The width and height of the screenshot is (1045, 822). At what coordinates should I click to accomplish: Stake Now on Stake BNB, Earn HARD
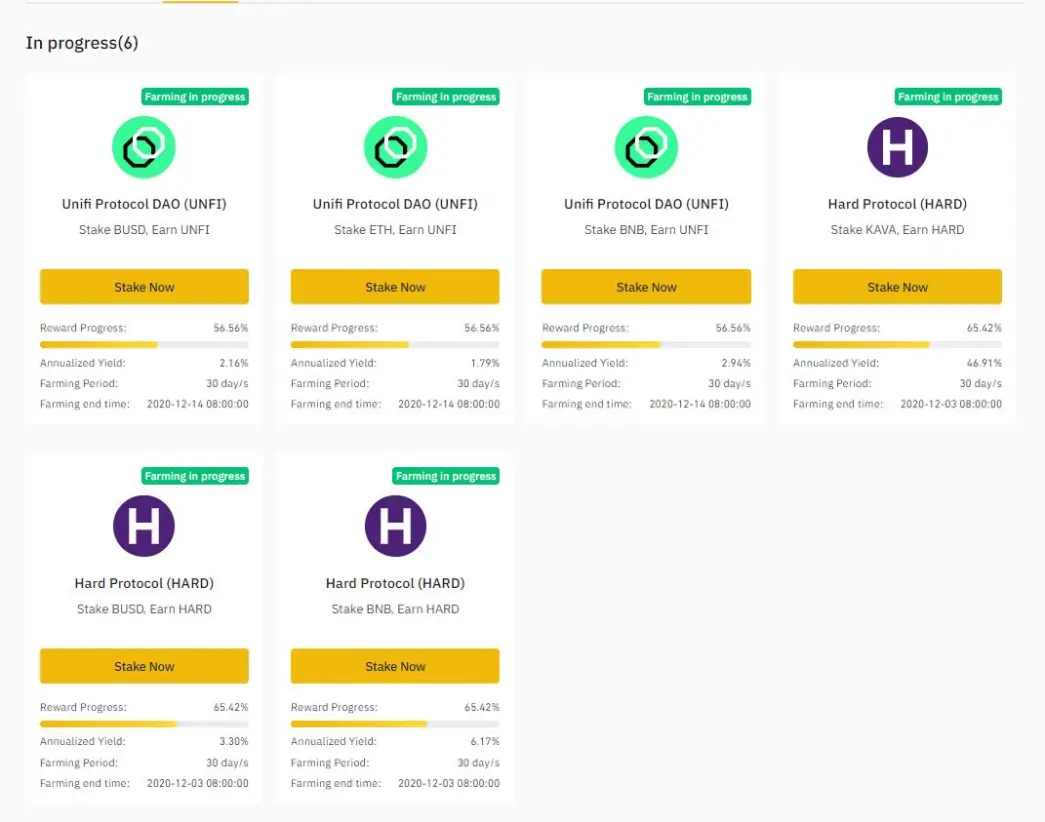(x=395, y=666)
